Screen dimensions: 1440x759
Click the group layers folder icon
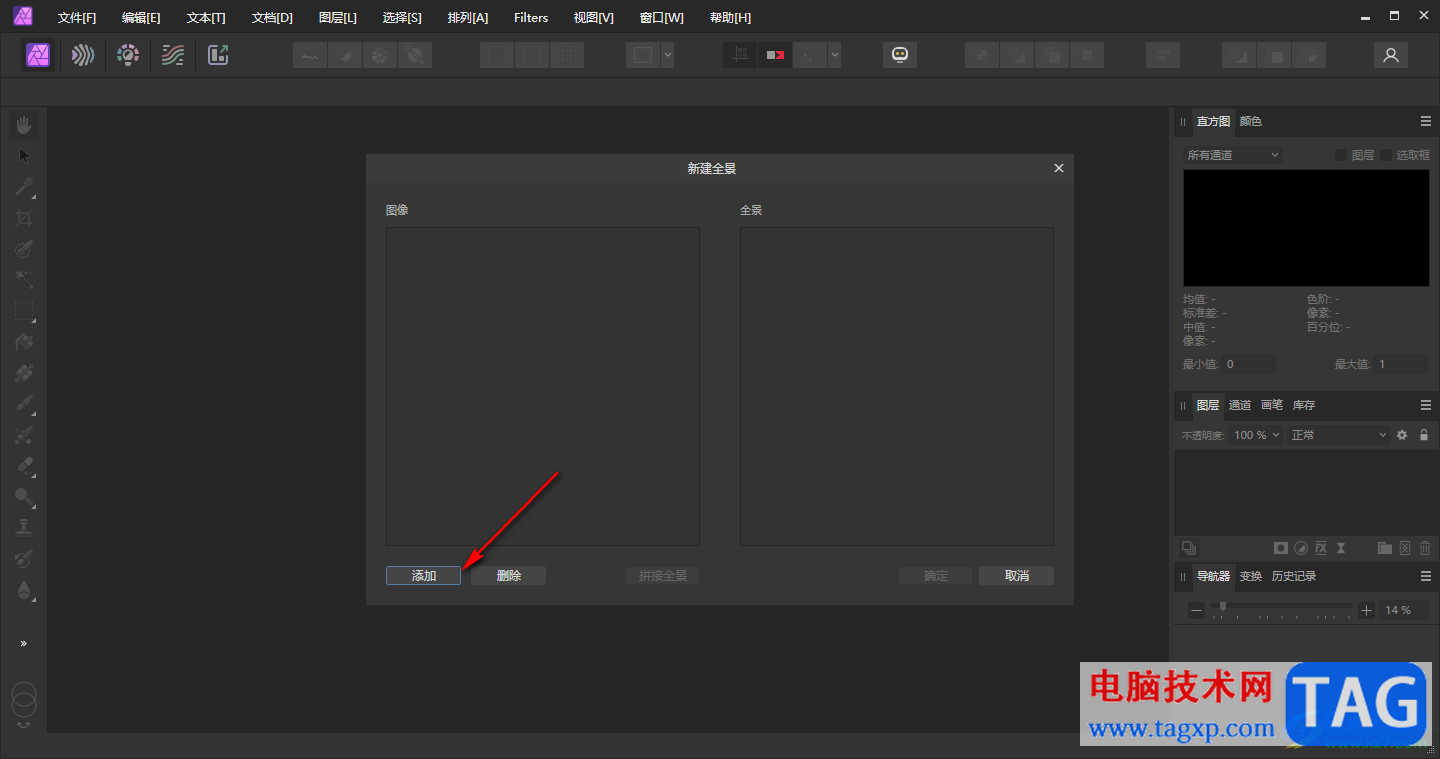(x=1385, y=548)
